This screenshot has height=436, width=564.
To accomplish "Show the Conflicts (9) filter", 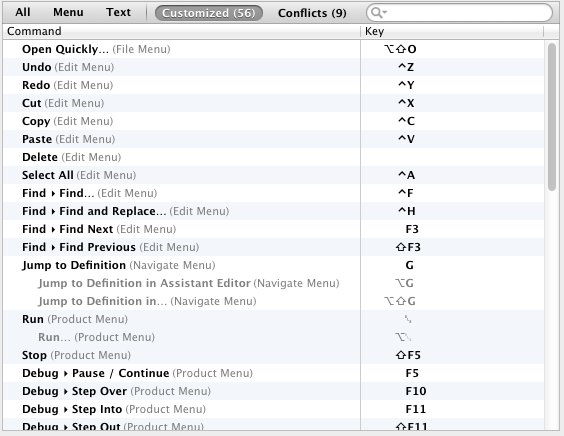I will pos(312,13).
